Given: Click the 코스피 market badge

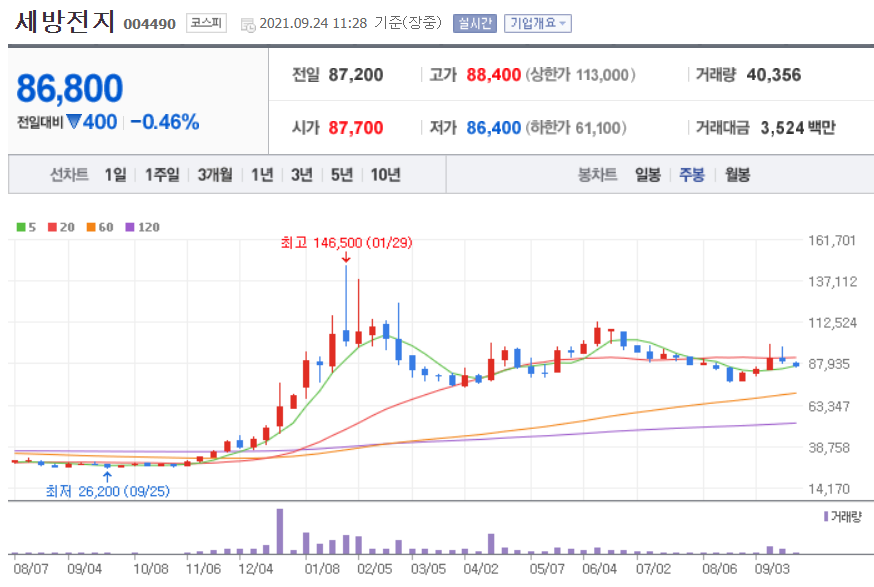Looking at the screenshot, I should (206, 23).
